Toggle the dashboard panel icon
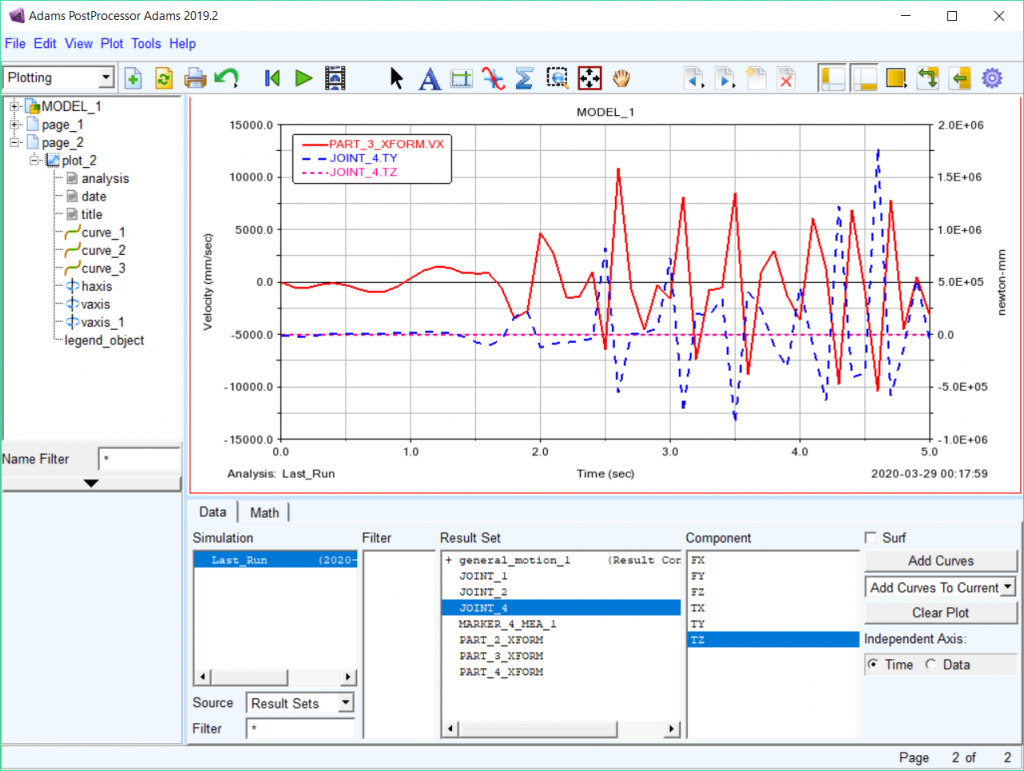The height and width of the screenshot is (771, 1024). coord(865,78)
